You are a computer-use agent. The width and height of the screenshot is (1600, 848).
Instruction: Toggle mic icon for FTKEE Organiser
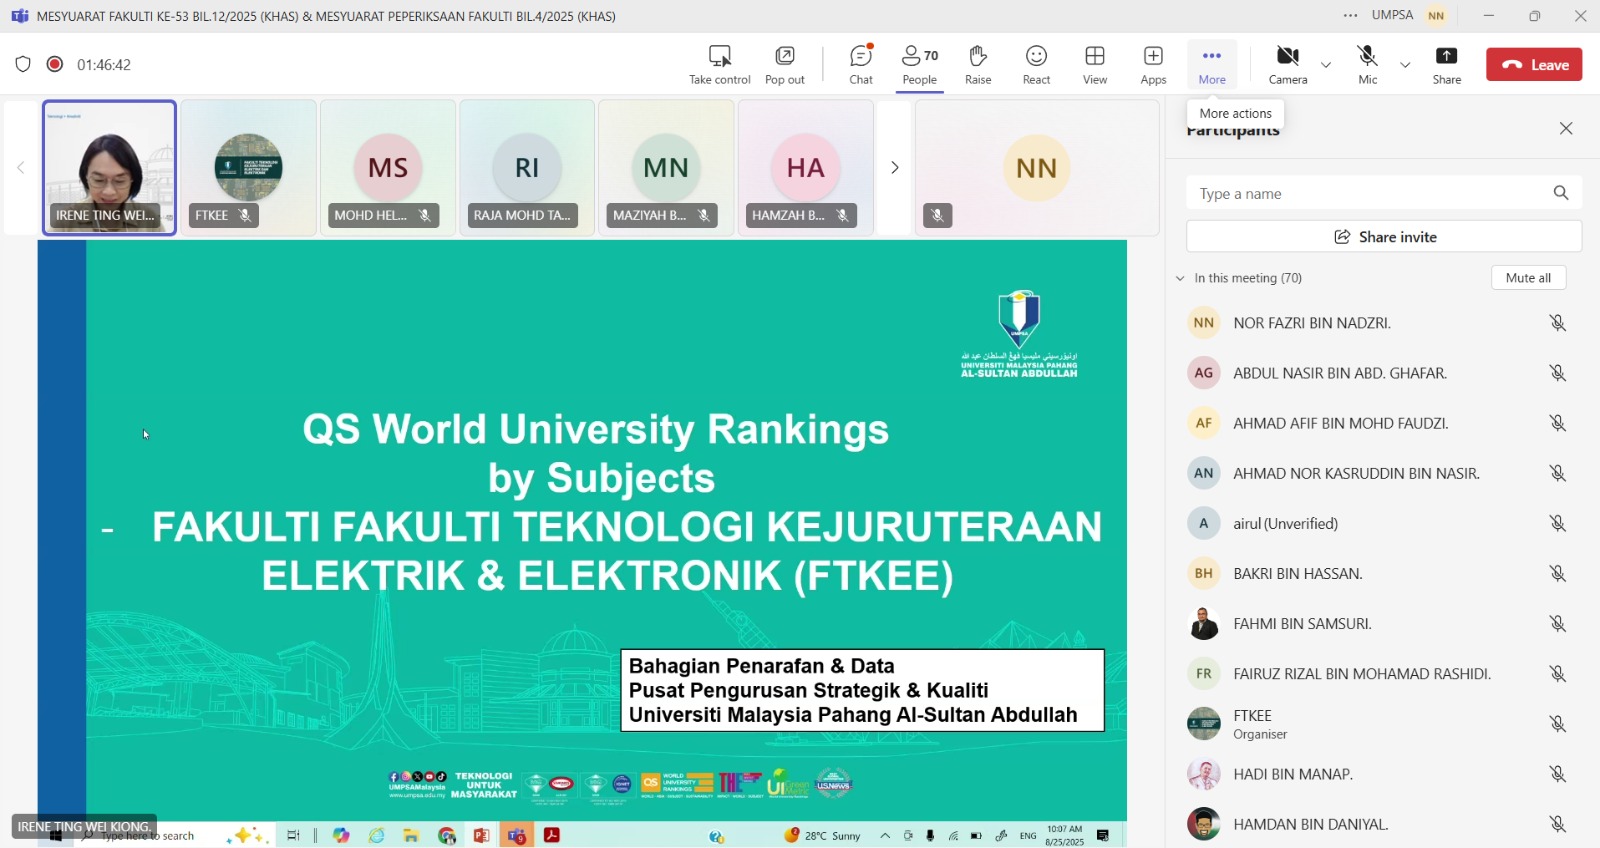coord(1557,724)
